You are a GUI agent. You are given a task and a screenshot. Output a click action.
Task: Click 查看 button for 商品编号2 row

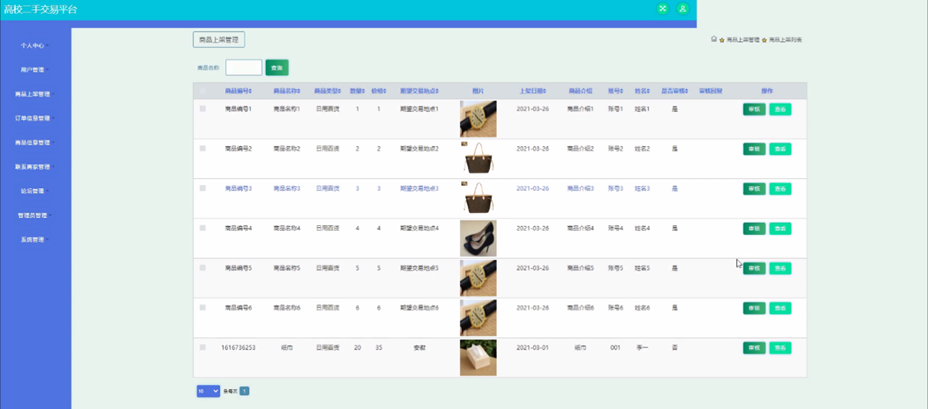click(x=780, y=149)
